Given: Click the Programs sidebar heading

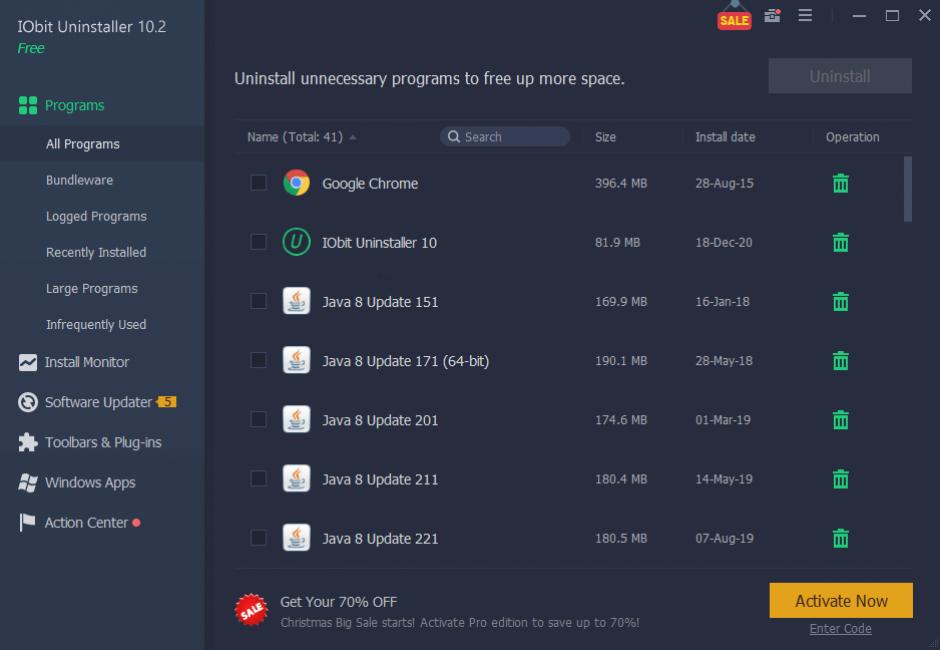Looking at the screenshot, I should tap(74, 106).
